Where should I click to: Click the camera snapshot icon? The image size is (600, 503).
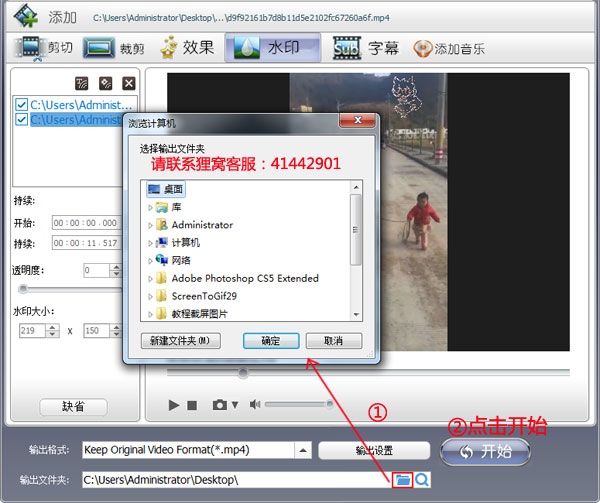pyautogui.click(x=220, y=405)
